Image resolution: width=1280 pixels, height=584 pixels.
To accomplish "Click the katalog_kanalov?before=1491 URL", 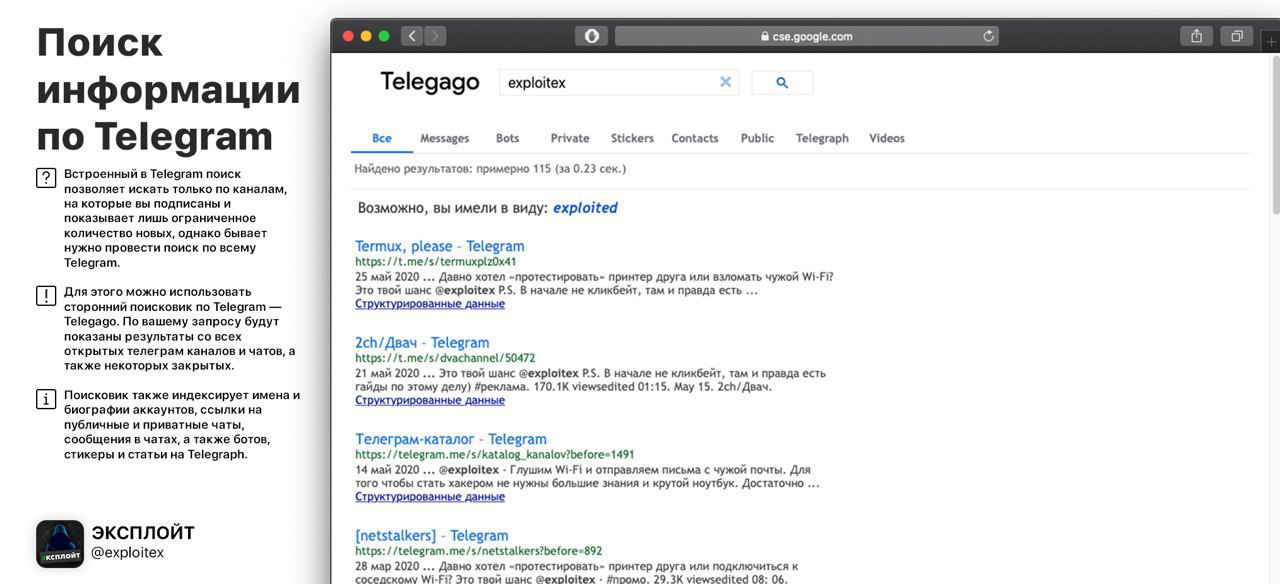I will coord(495,454).
